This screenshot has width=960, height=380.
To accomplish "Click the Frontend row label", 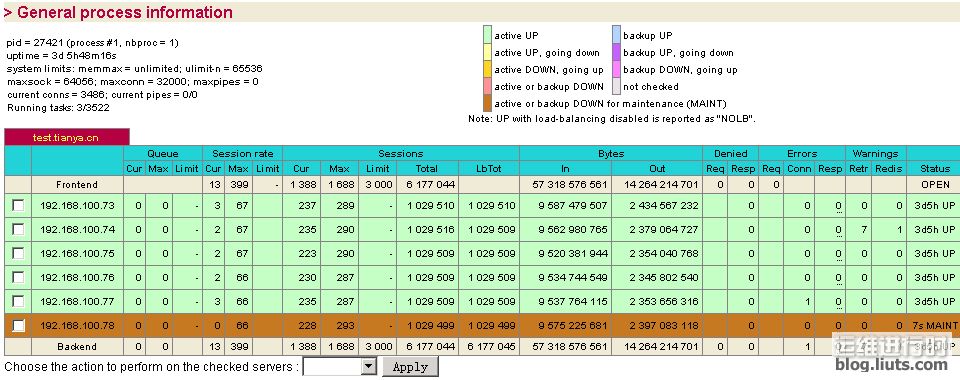I will (x=77, y=184).
